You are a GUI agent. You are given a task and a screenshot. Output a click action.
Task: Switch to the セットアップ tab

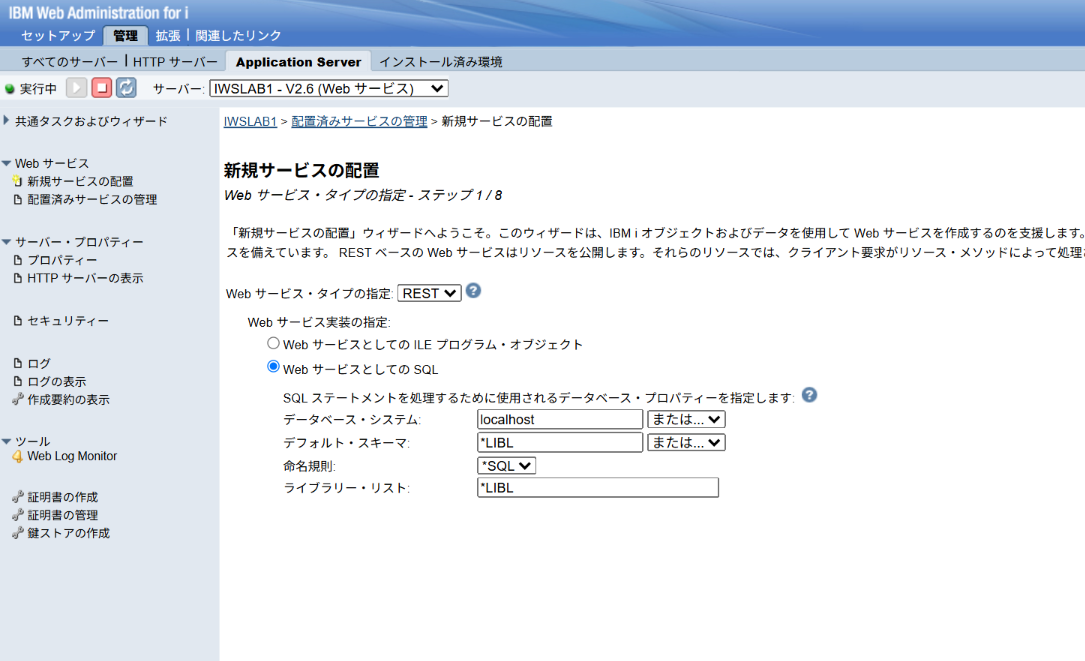tap(58, 35)
